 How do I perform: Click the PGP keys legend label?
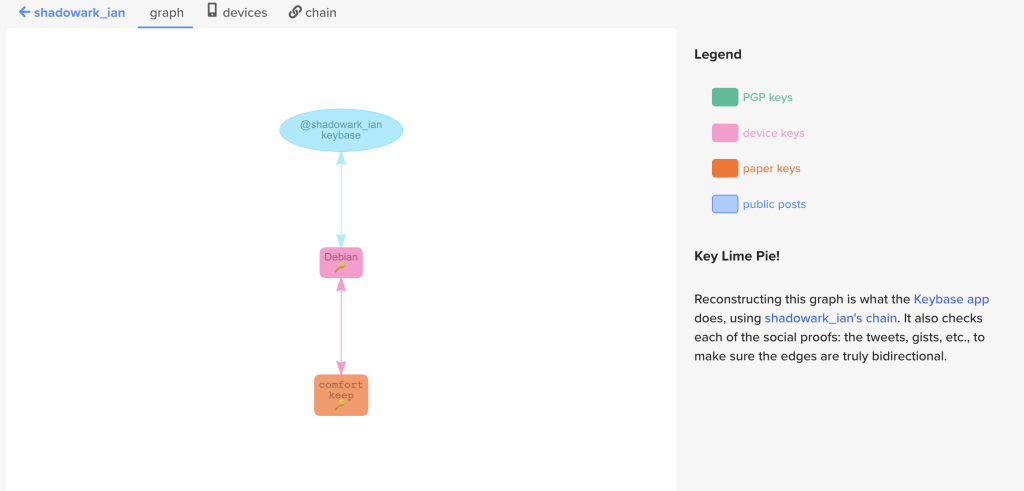tap(767, 97)
